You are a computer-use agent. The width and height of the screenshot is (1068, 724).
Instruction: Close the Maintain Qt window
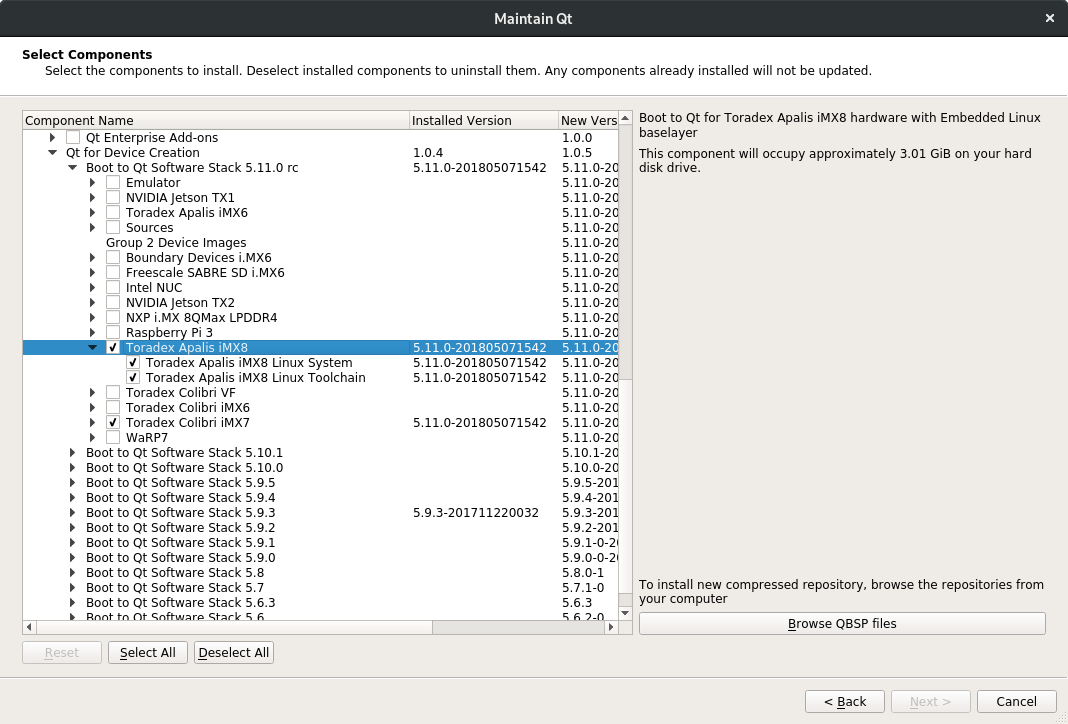(1050, 18)
